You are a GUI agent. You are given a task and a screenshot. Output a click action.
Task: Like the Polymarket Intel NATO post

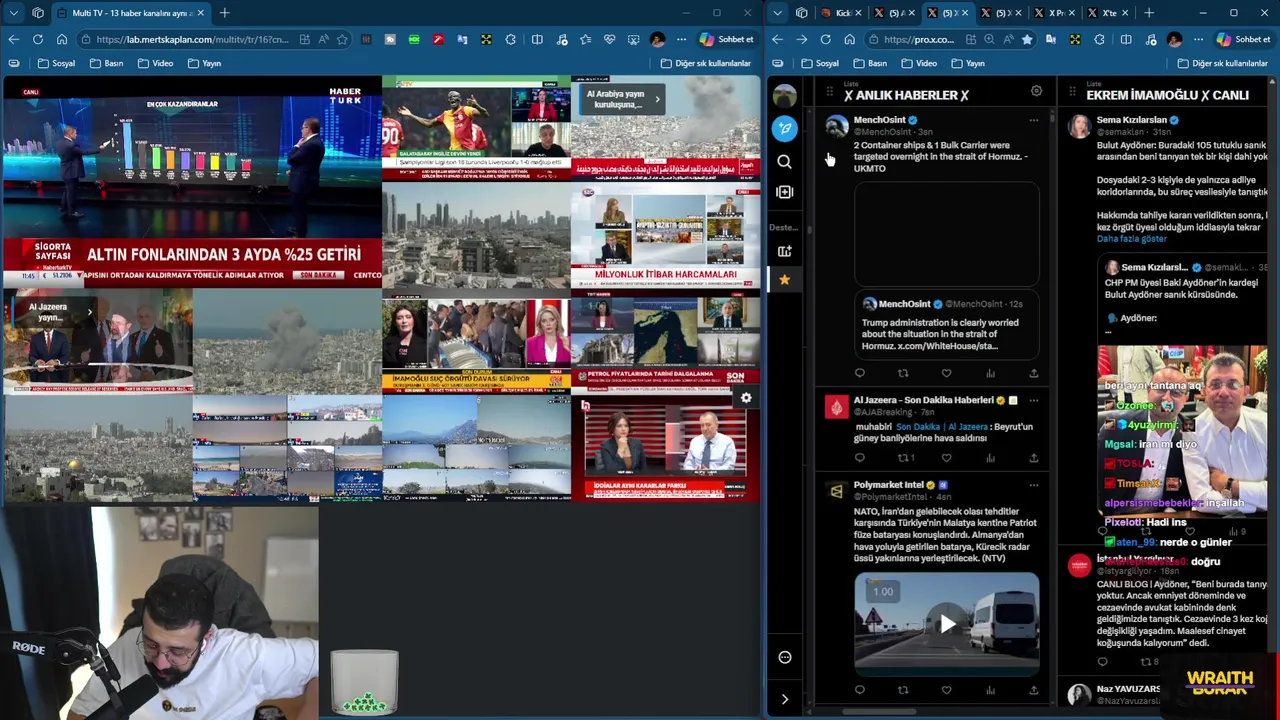coord(946,690)
